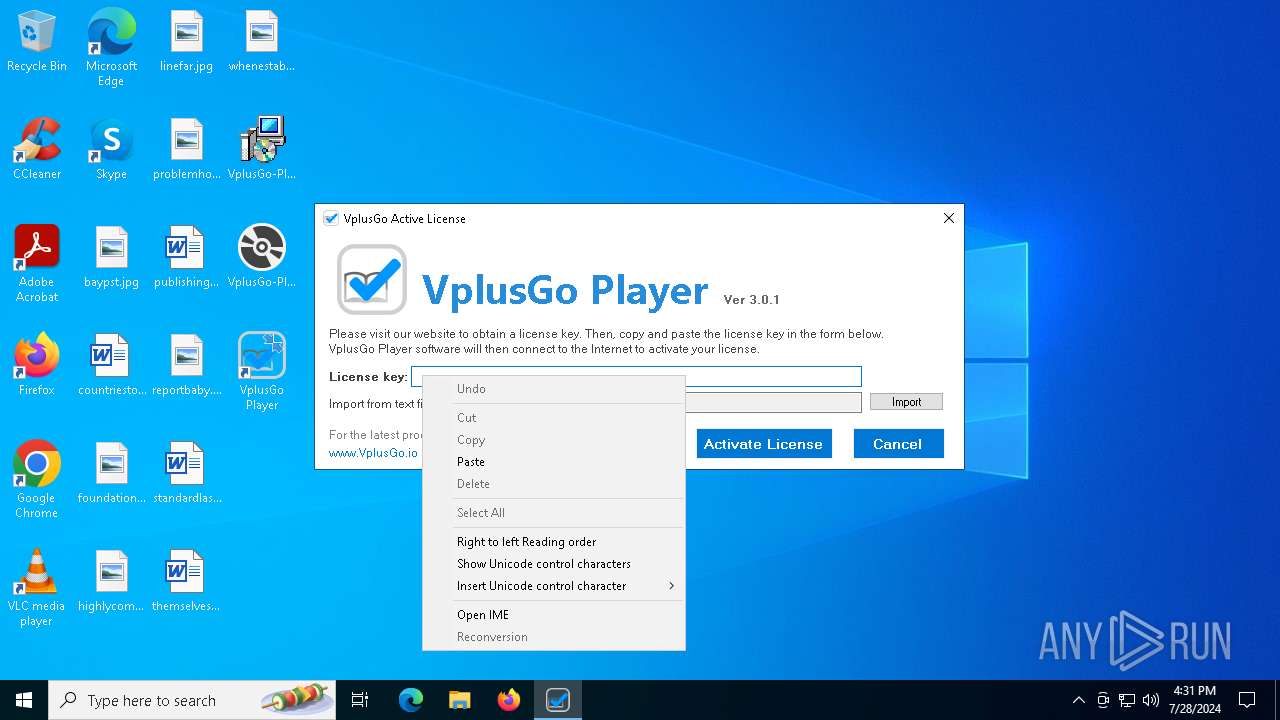Click the VplusGo Player checkmark logo
1280x720 pixels.
[x=372, y=280]
